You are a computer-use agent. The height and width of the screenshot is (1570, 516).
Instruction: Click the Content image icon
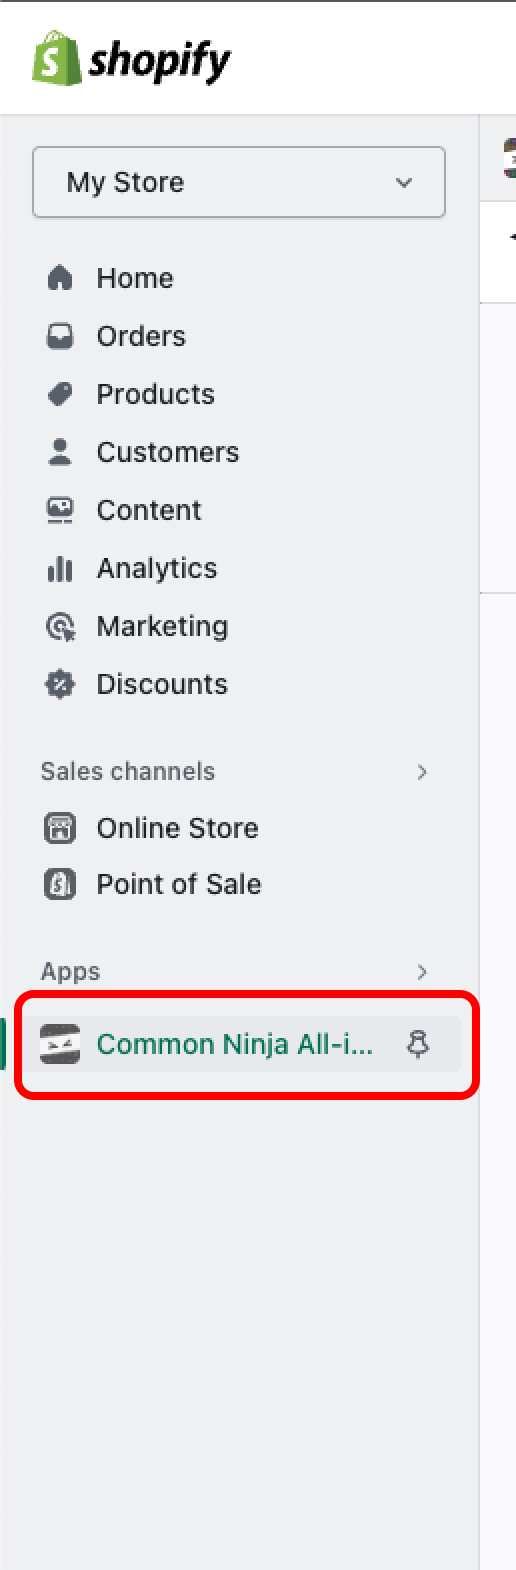pyautogui.click(x=60, y=510)
